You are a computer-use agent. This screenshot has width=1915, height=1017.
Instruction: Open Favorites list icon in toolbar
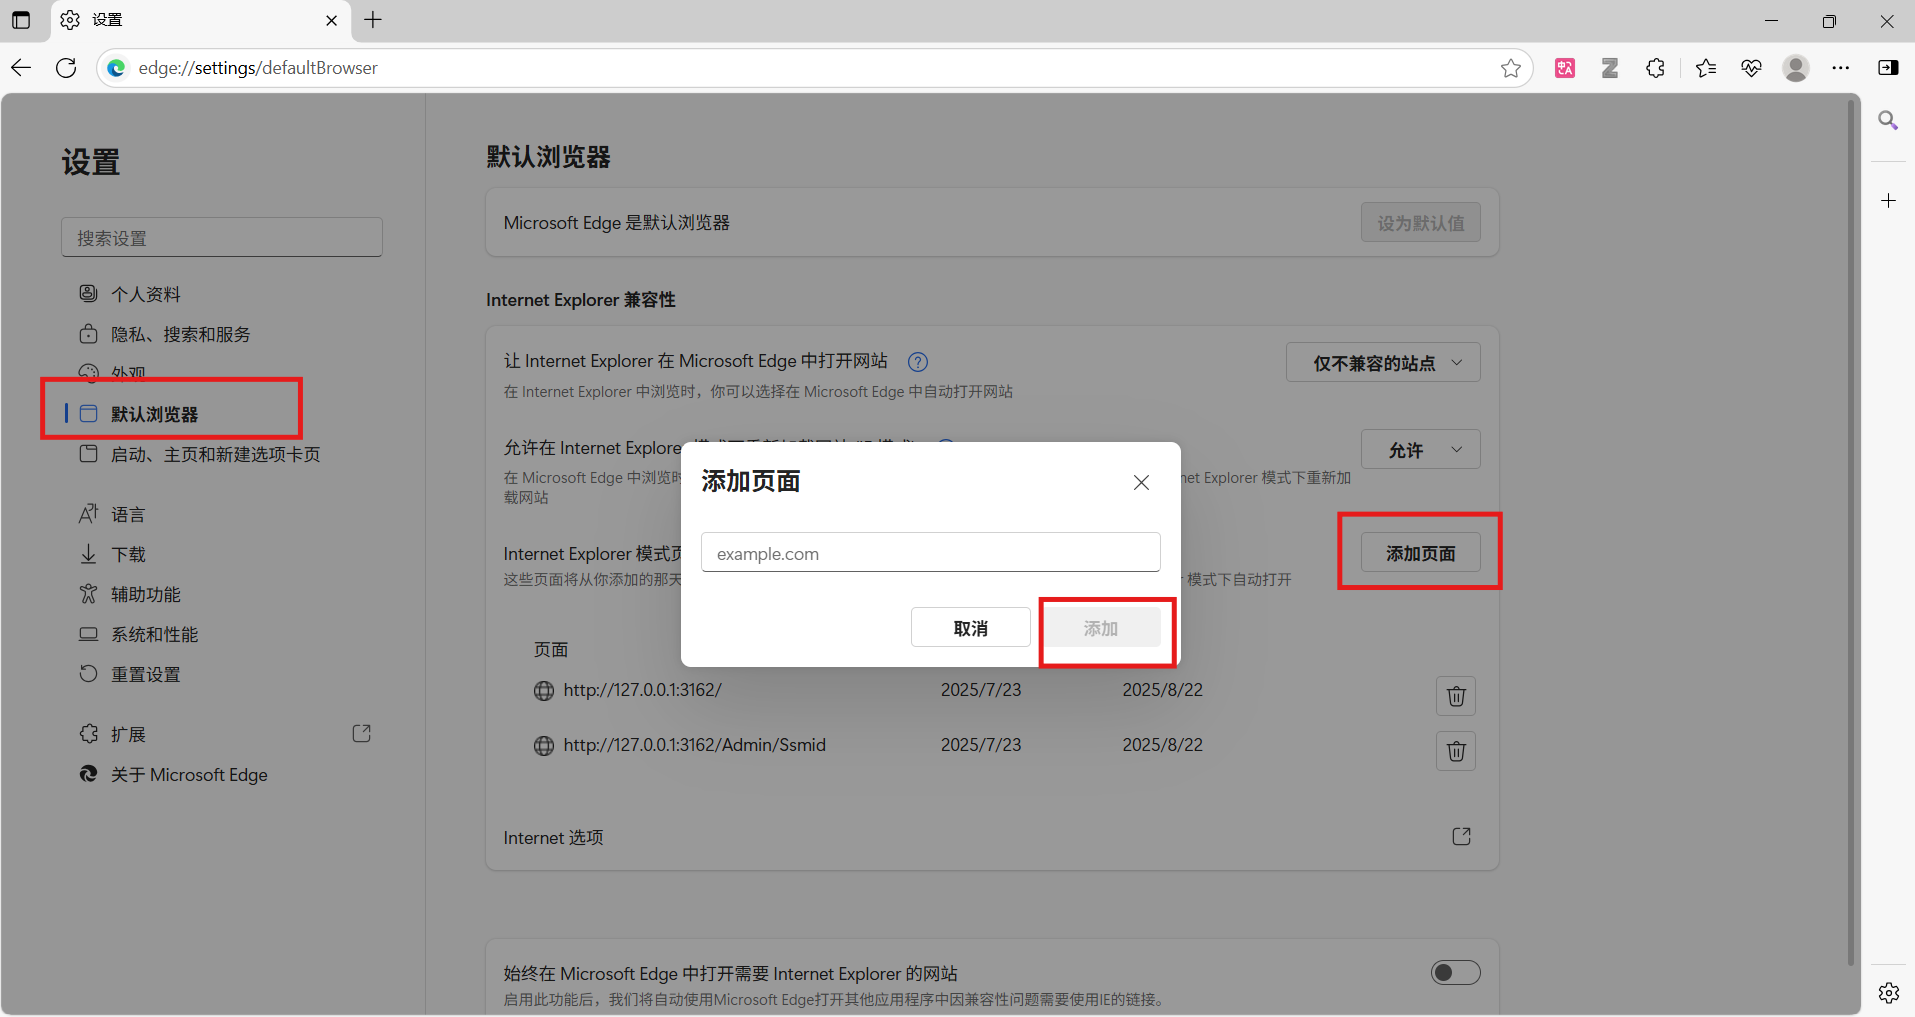[x=1706, y=68]
